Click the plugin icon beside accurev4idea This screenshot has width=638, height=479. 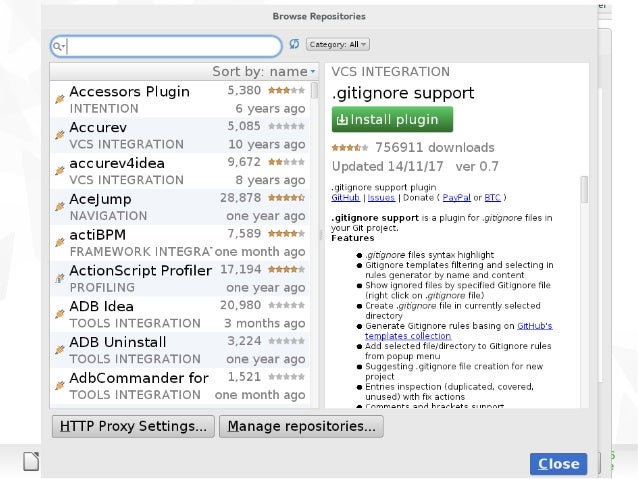pos(60,171)
